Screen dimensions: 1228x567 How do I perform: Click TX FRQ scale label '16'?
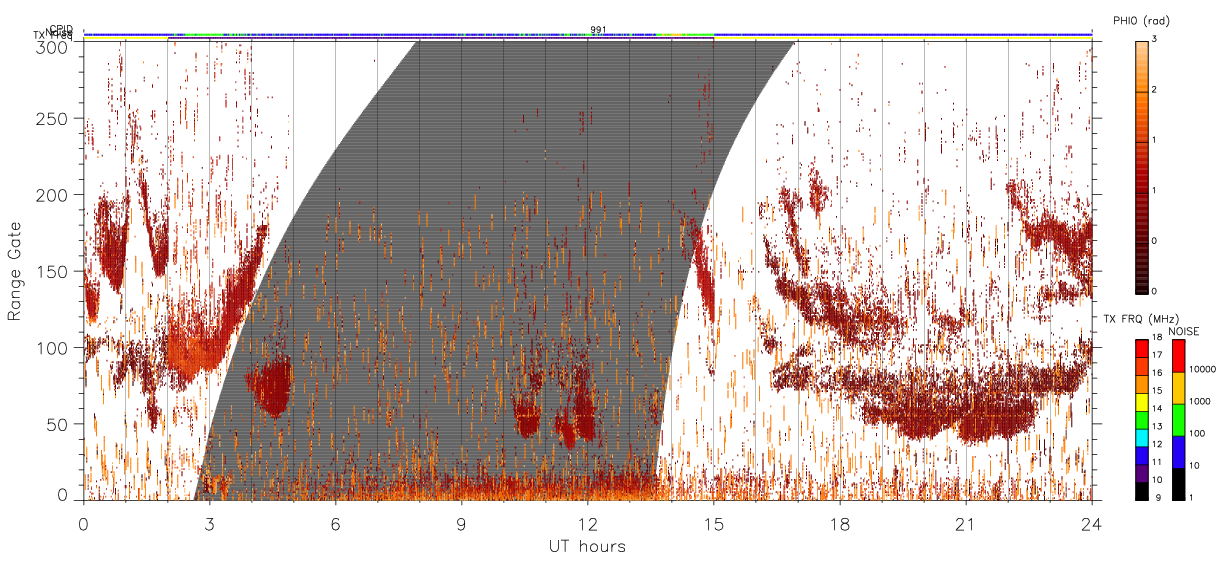1157,373
